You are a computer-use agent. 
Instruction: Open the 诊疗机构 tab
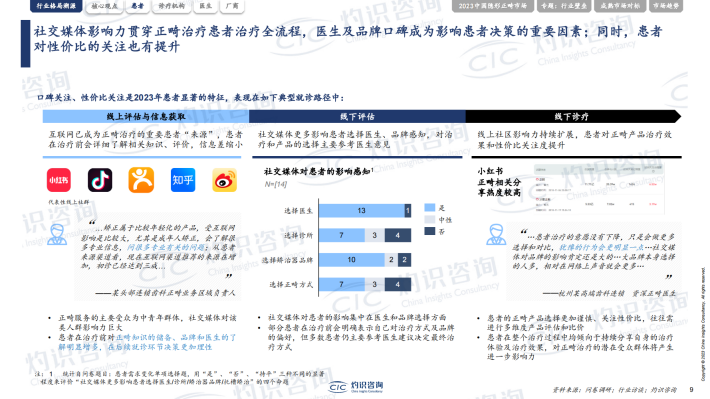point(172,6)
